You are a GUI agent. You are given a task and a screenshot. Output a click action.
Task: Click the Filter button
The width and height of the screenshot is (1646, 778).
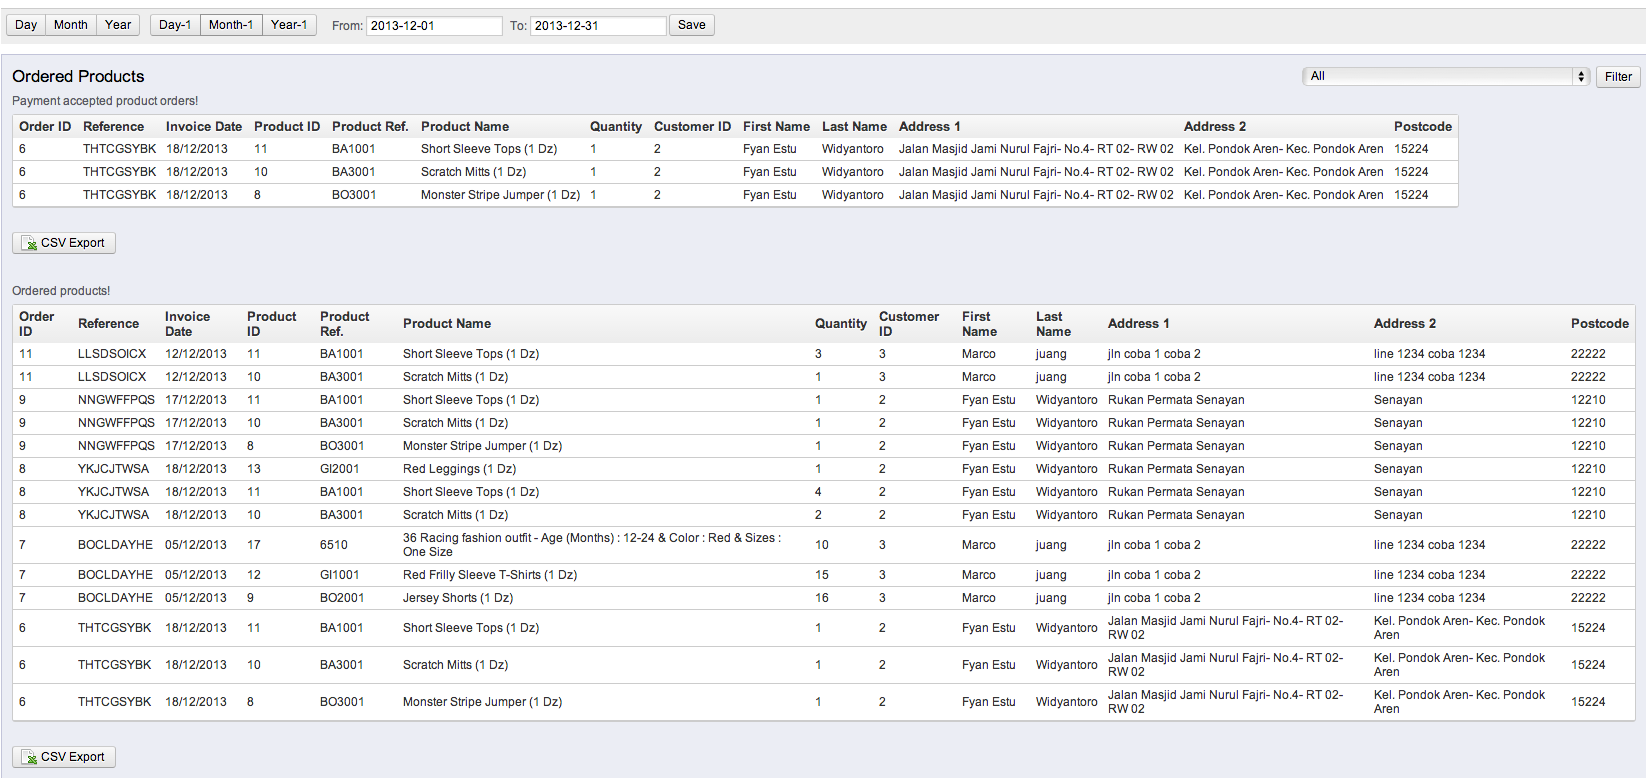tap(1618, 77)
